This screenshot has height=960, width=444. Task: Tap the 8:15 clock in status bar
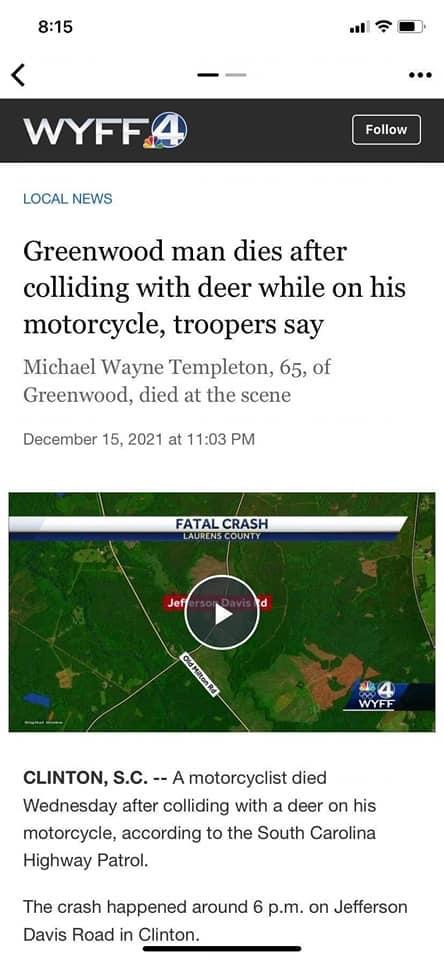(55, 26)
